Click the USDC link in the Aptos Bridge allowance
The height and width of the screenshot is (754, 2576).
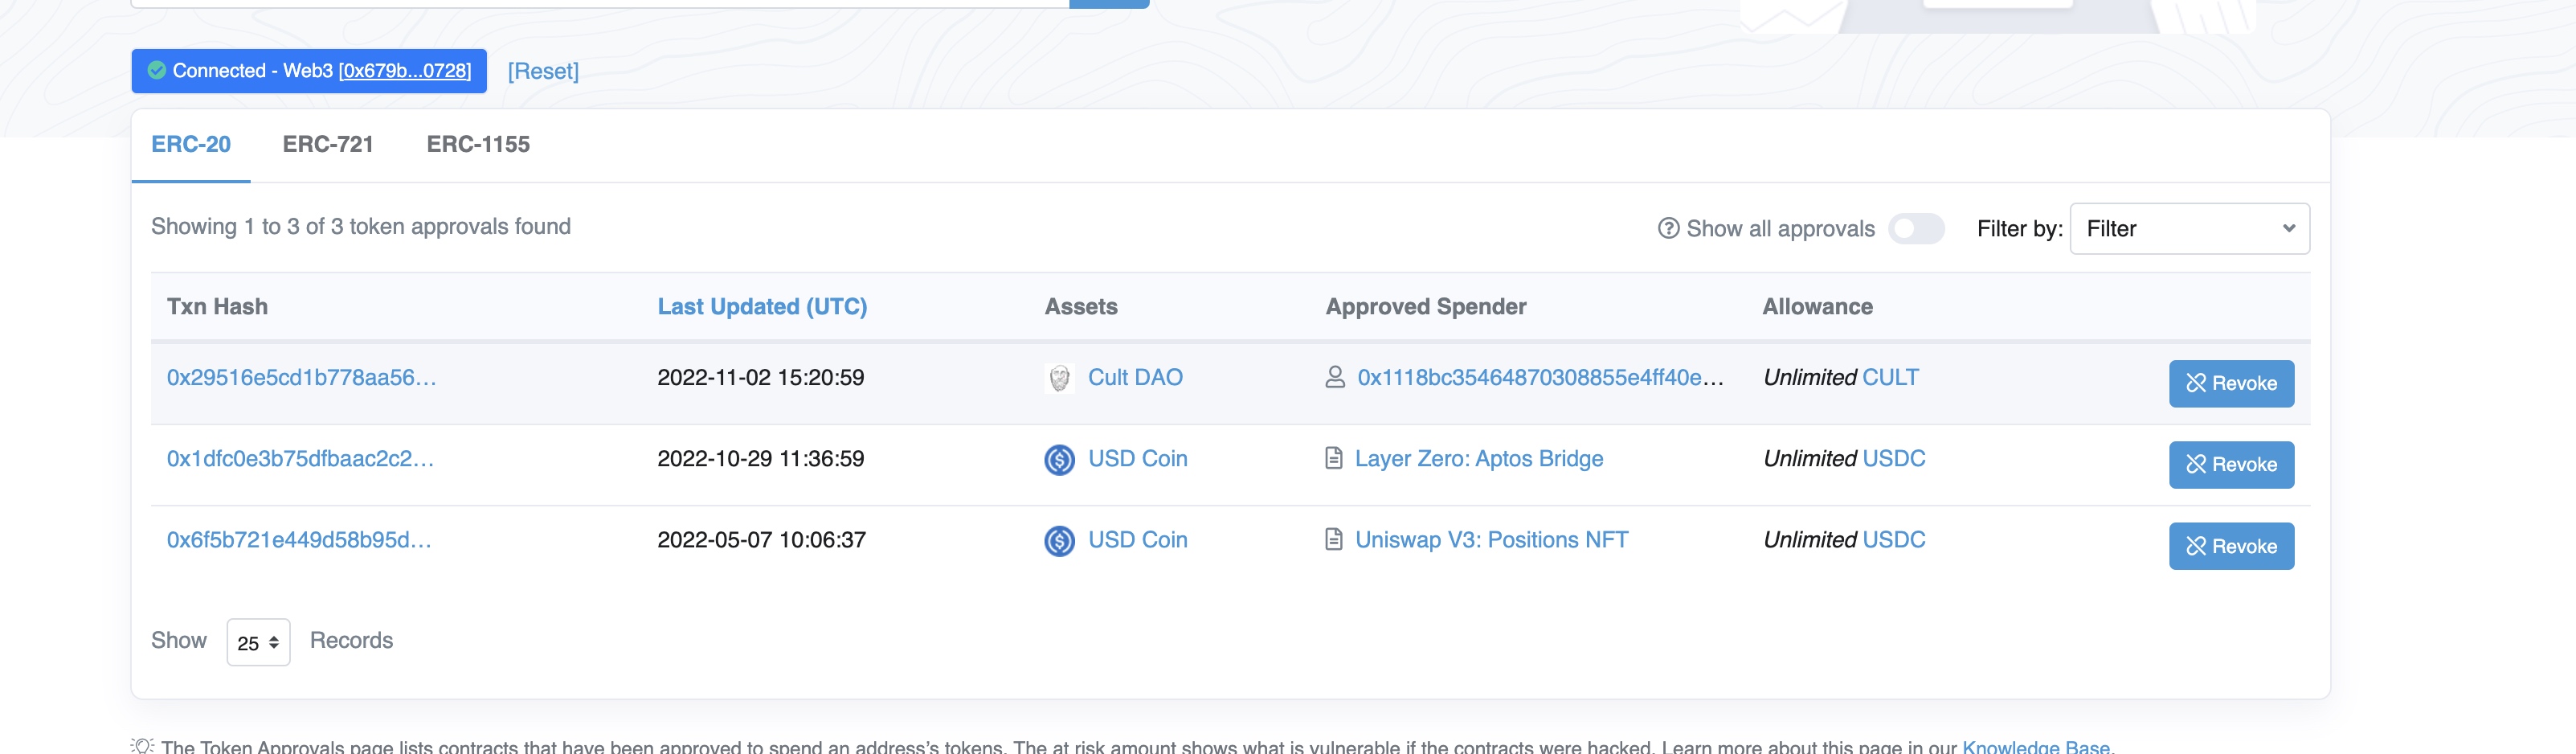coord(1894,458)
